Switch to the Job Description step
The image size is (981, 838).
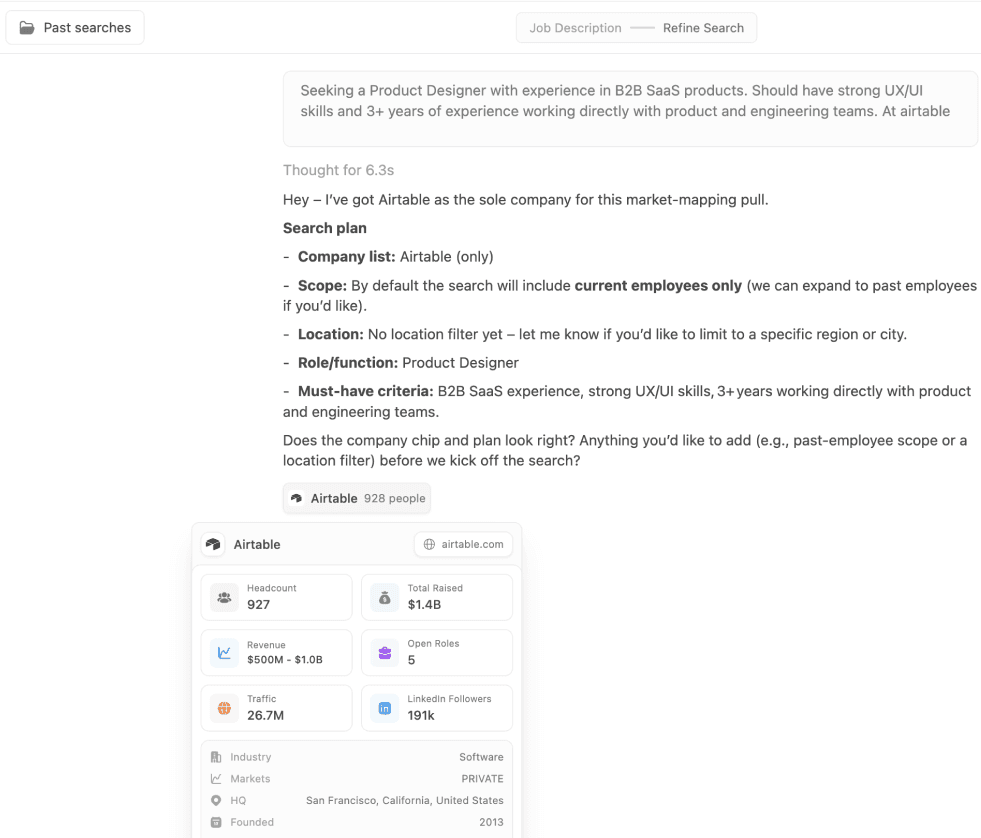coord(576,28)
